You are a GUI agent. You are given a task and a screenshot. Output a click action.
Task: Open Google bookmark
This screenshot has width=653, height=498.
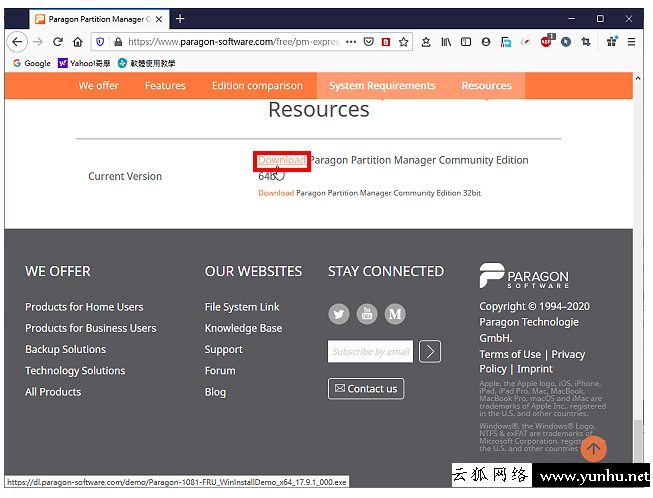32,63
